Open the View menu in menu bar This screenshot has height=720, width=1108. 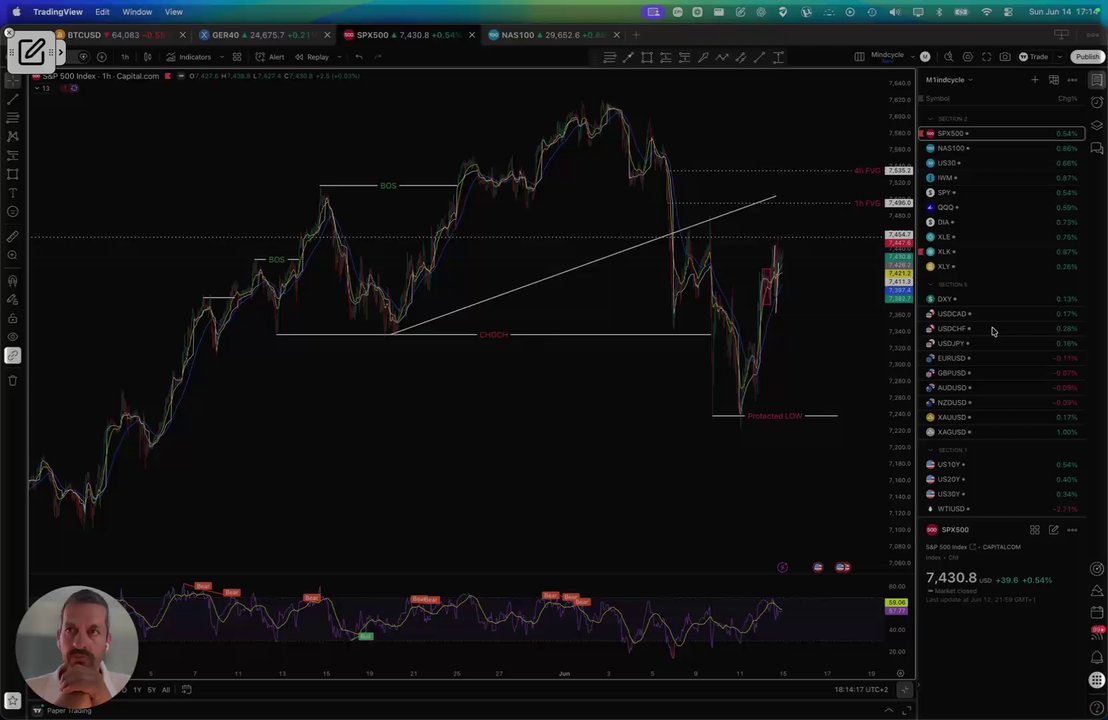(174, 12)
